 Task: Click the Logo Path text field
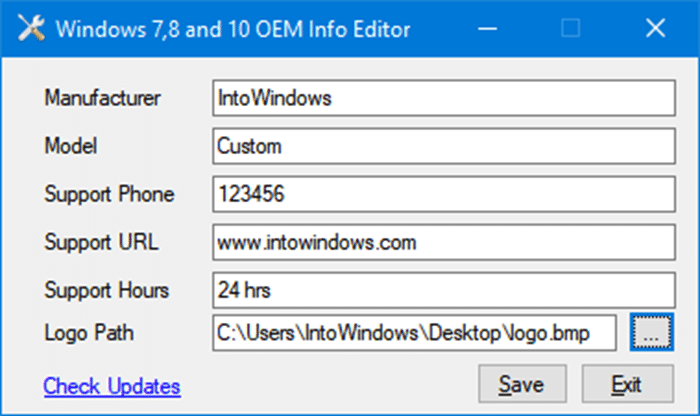point(414,334)
